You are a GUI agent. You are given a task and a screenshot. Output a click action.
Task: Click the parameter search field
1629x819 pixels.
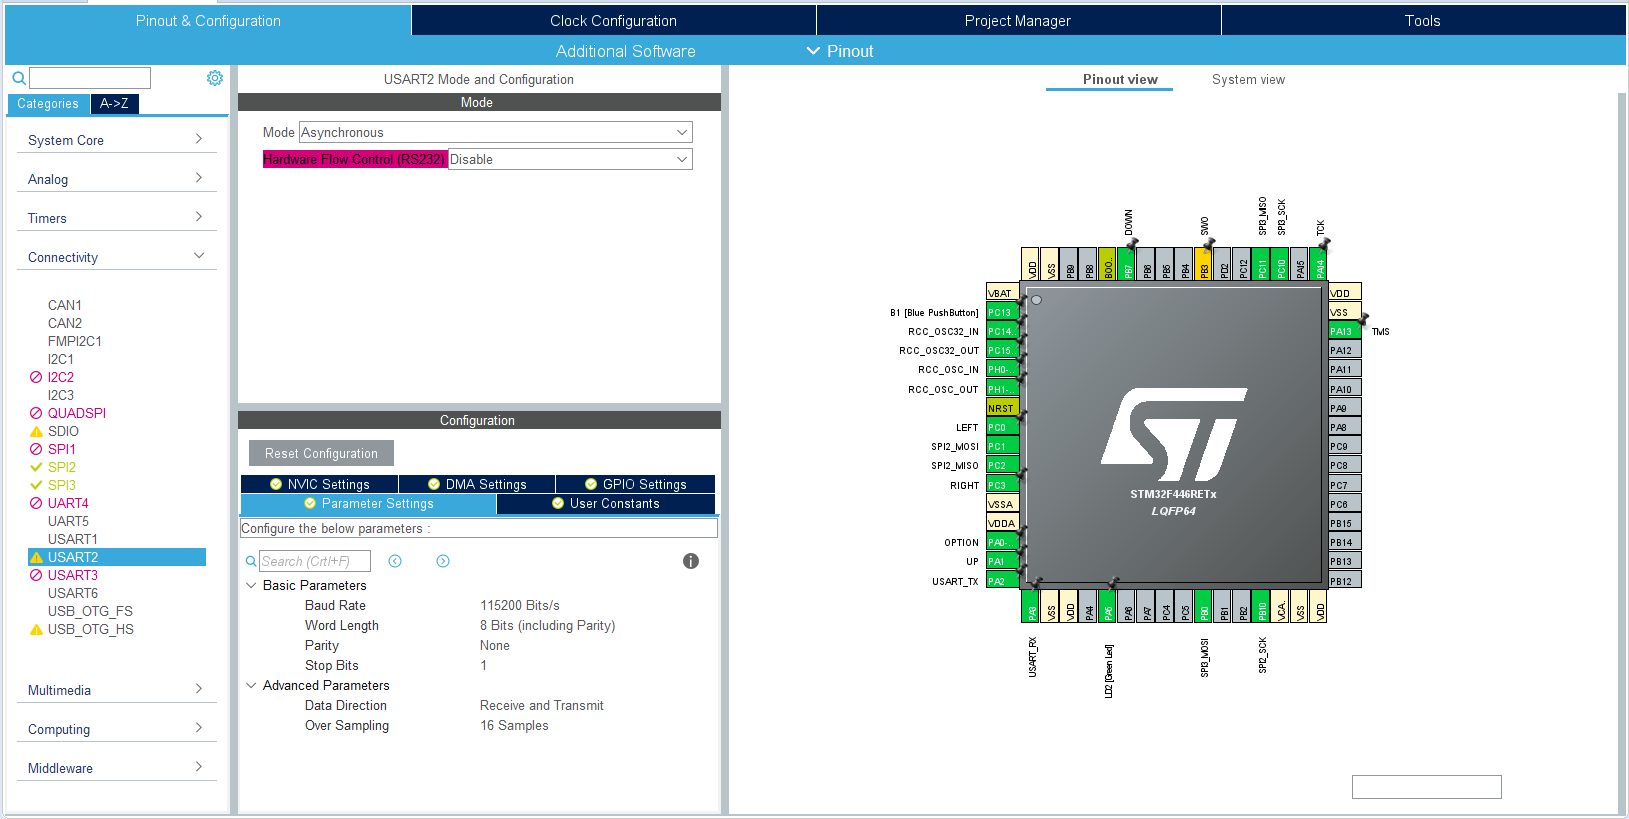pos(314,561)
